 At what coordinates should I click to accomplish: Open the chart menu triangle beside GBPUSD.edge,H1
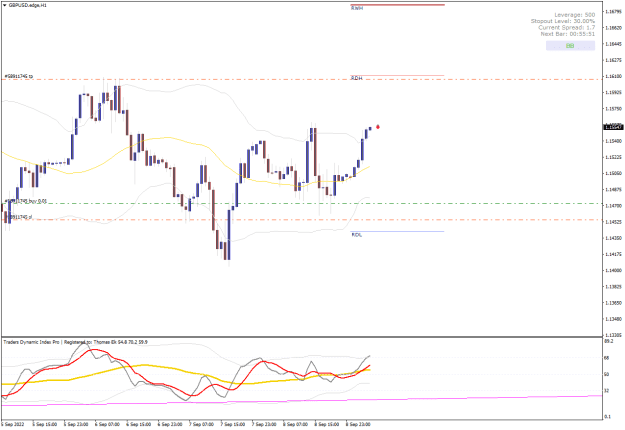(x=5, y=6)
